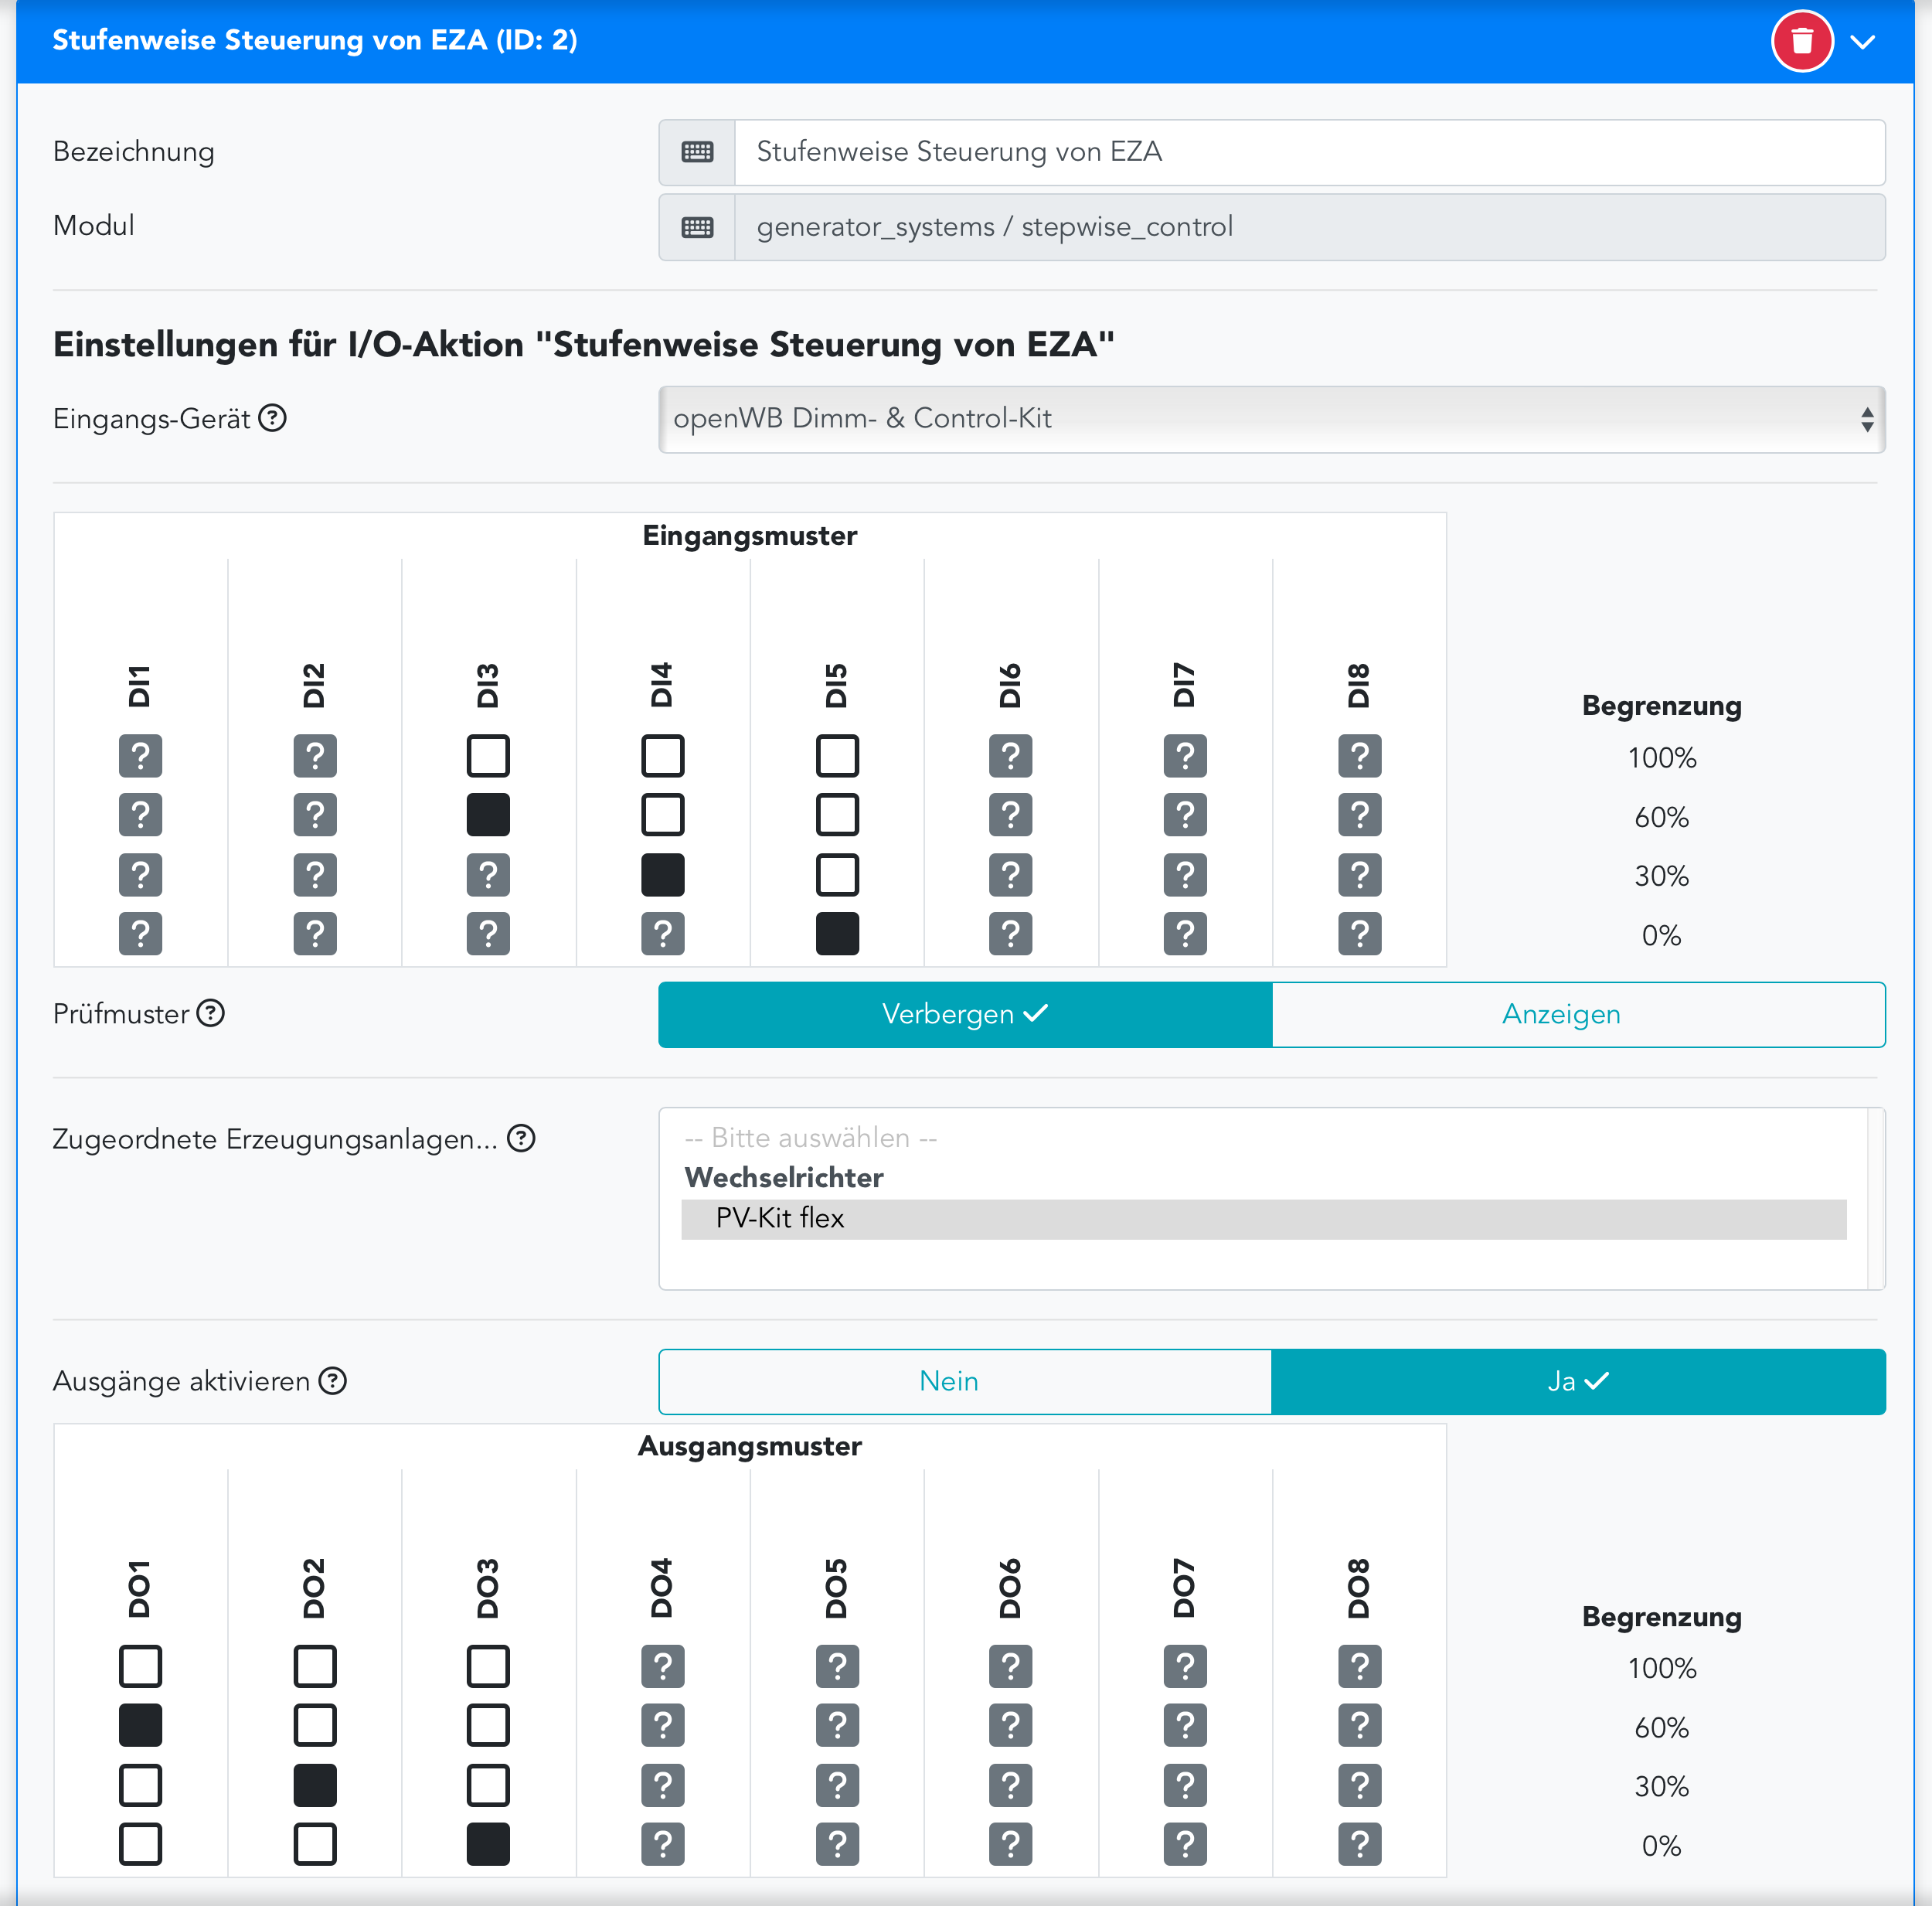Toggle DI3 checkbox in 60% row
1932x1906 pixels.
[488, 815]
